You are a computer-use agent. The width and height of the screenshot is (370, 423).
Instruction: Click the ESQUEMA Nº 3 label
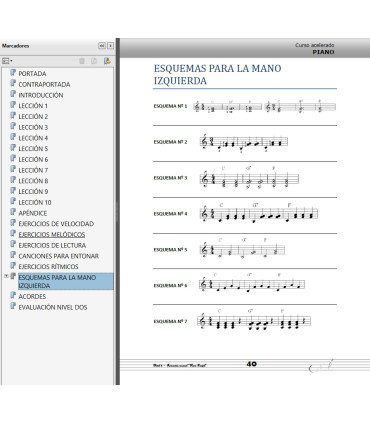coord(170,178)
